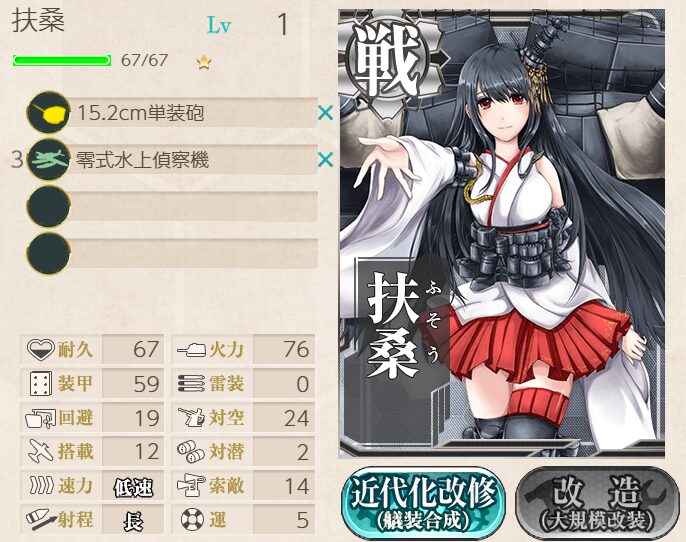Viewport: 686px width, 542px height.
Task: Click the 索敵 line-of-sight icon
Action: click(191, 486)
